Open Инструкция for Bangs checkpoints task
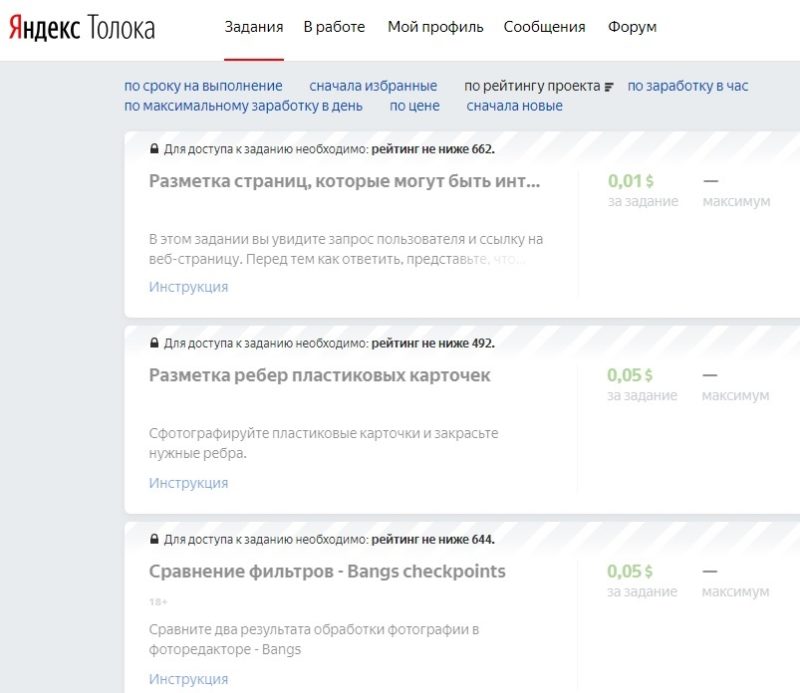 (188, 679)
